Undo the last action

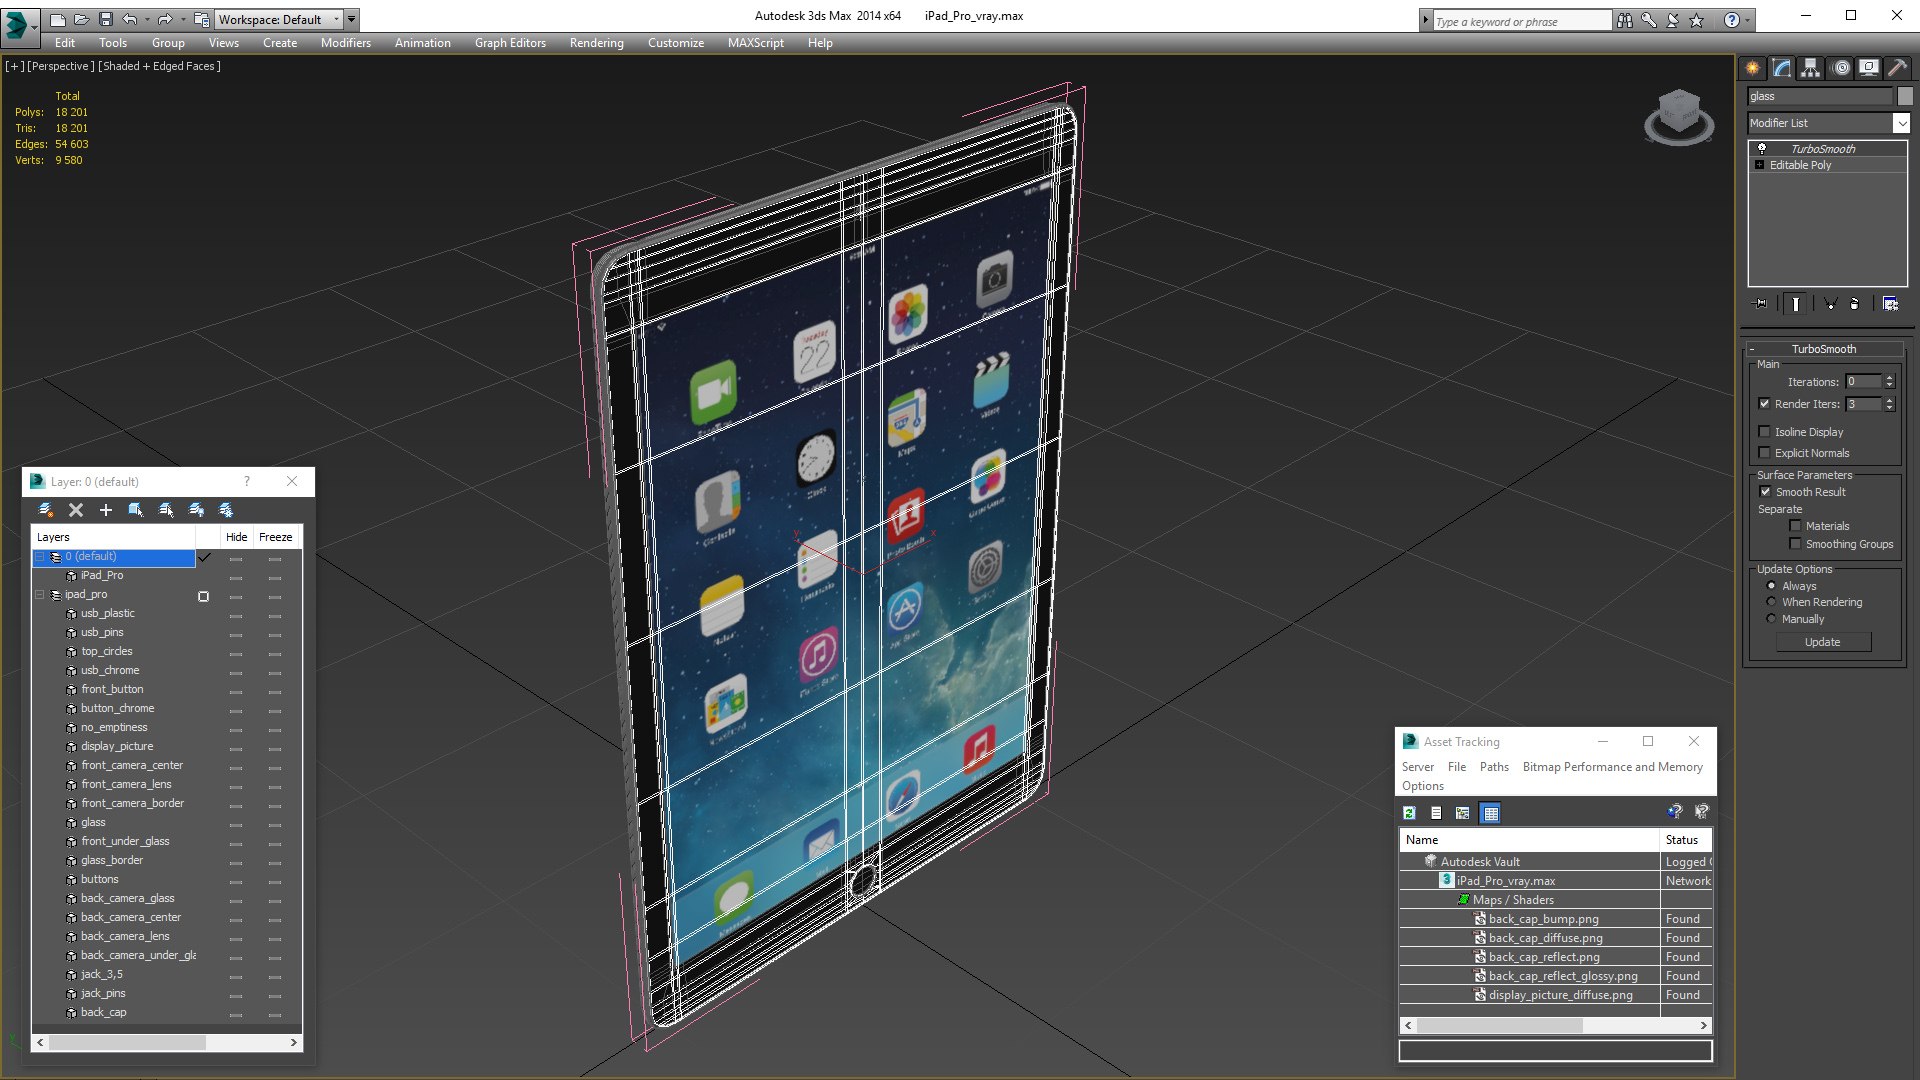click(130, 19)
